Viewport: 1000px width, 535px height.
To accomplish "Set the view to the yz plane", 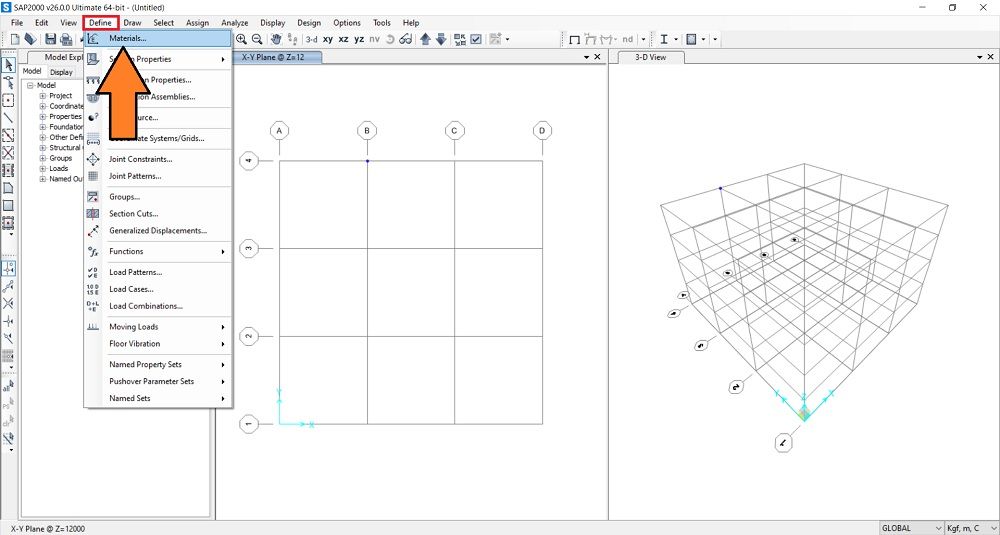I will coord(359,40).
